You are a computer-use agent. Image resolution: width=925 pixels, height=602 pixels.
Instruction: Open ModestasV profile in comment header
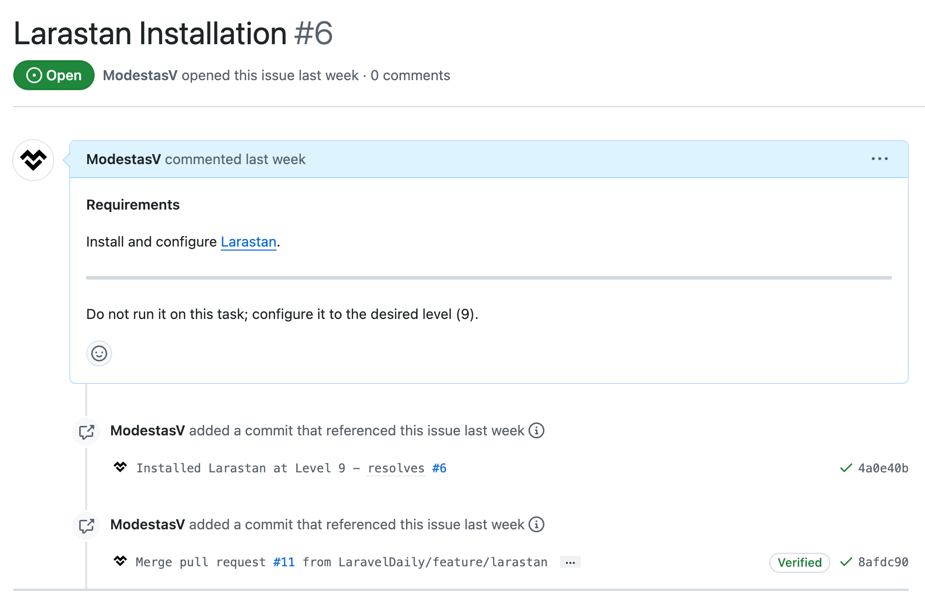tap(123, 159)
